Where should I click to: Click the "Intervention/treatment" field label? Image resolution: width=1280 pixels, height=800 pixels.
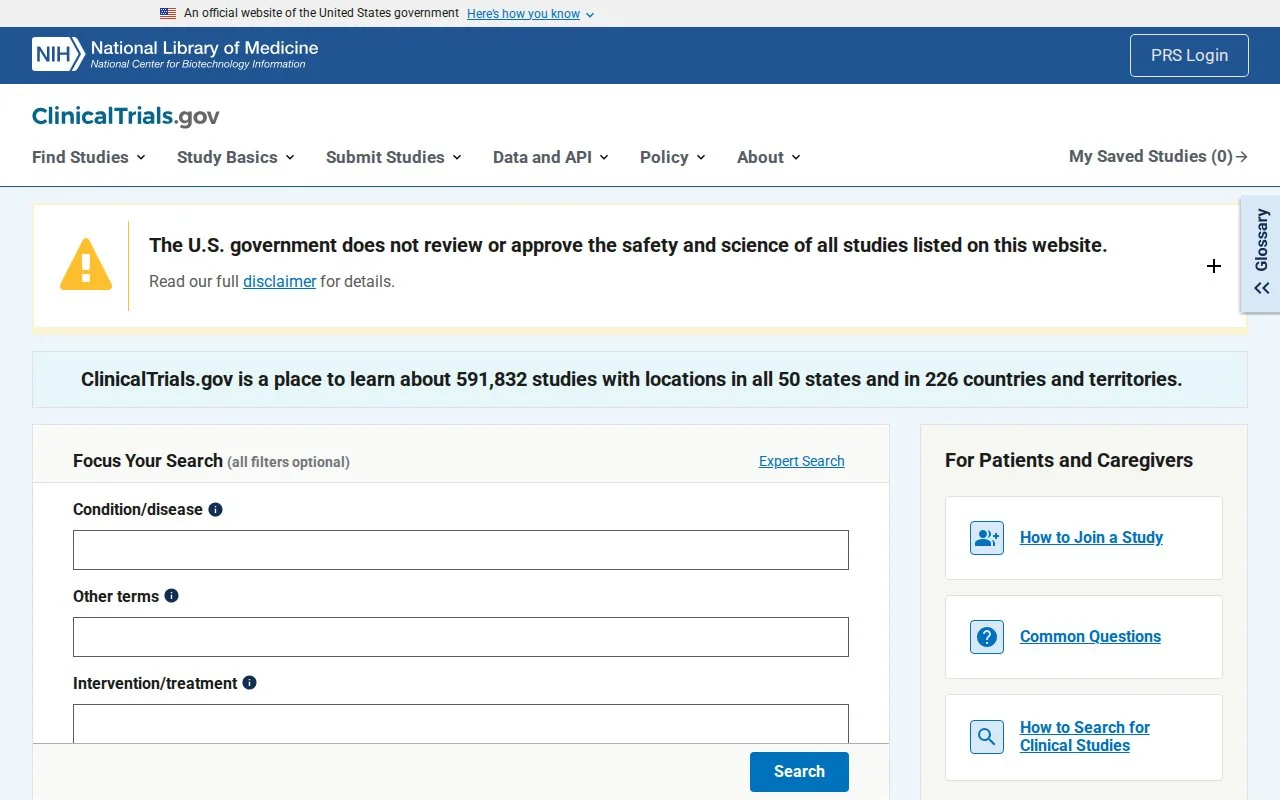155,684
